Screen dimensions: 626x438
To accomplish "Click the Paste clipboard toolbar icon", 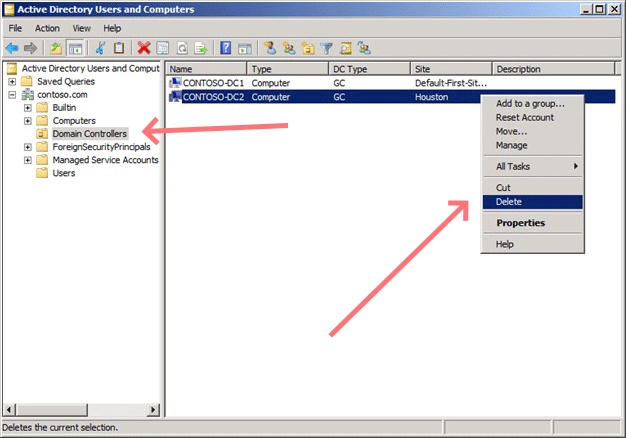I will tap(119, 47).
